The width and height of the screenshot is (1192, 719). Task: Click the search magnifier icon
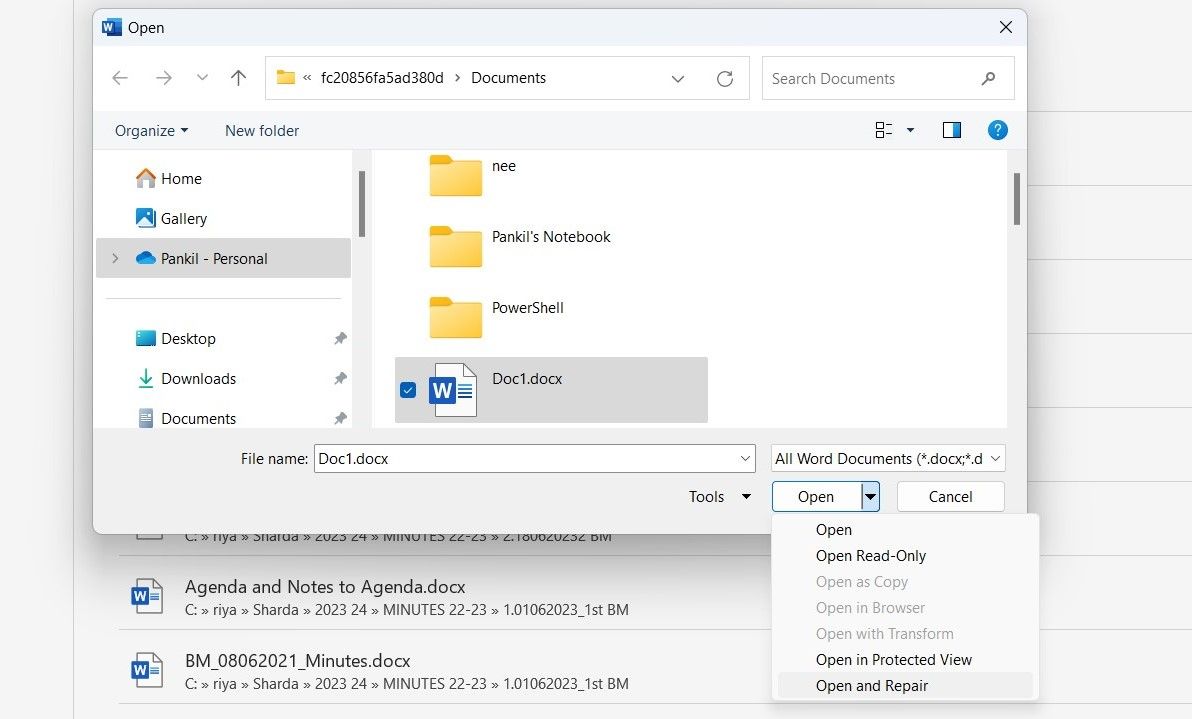[988, 79]
